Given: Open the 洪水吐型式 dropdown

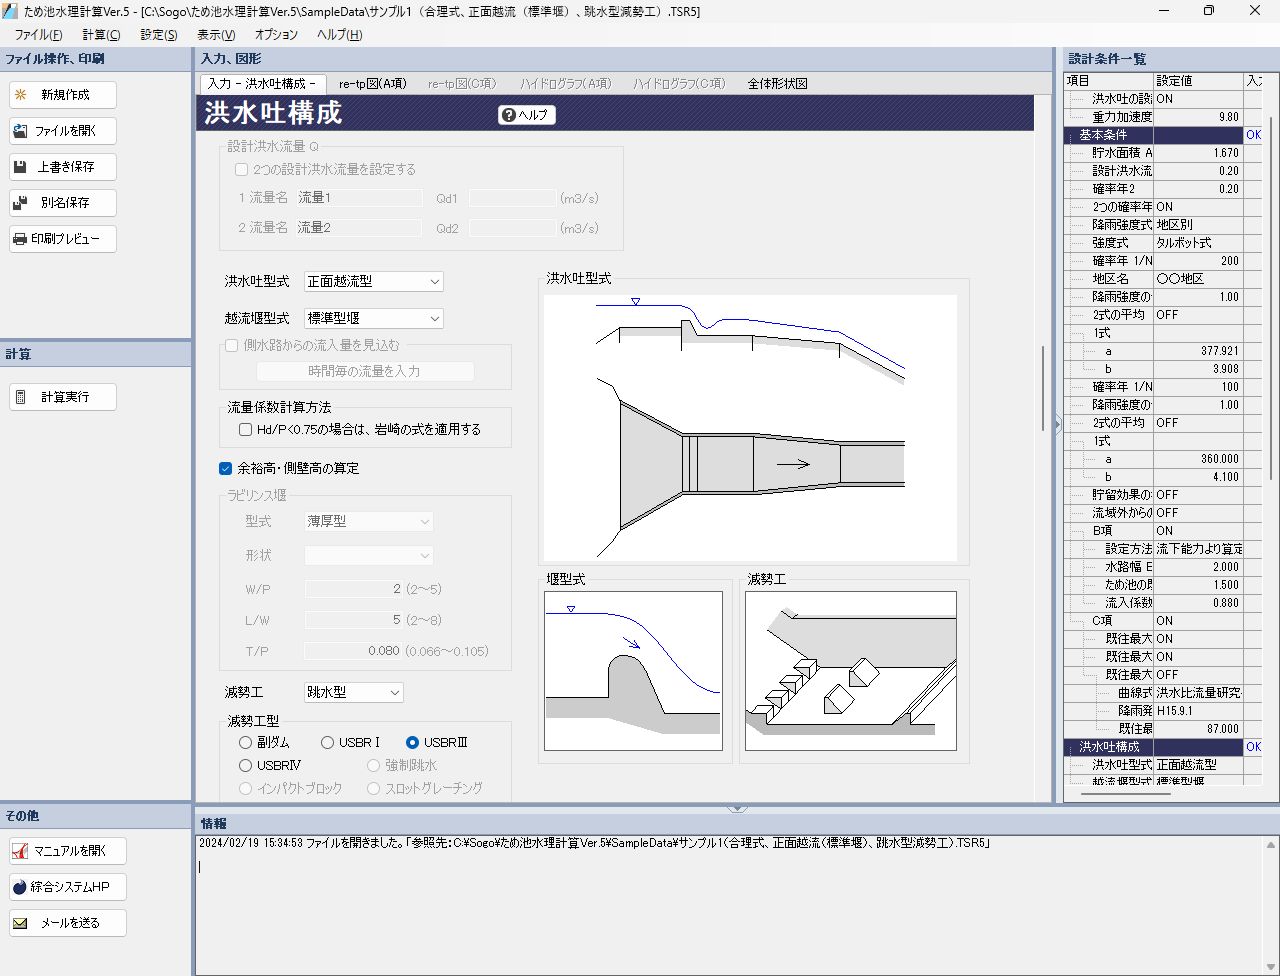Looking at the screenshot, I should click(374, 282).
